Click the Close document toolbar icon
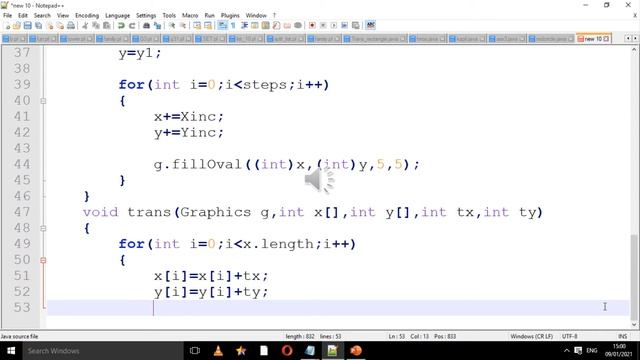 point(49,26)
